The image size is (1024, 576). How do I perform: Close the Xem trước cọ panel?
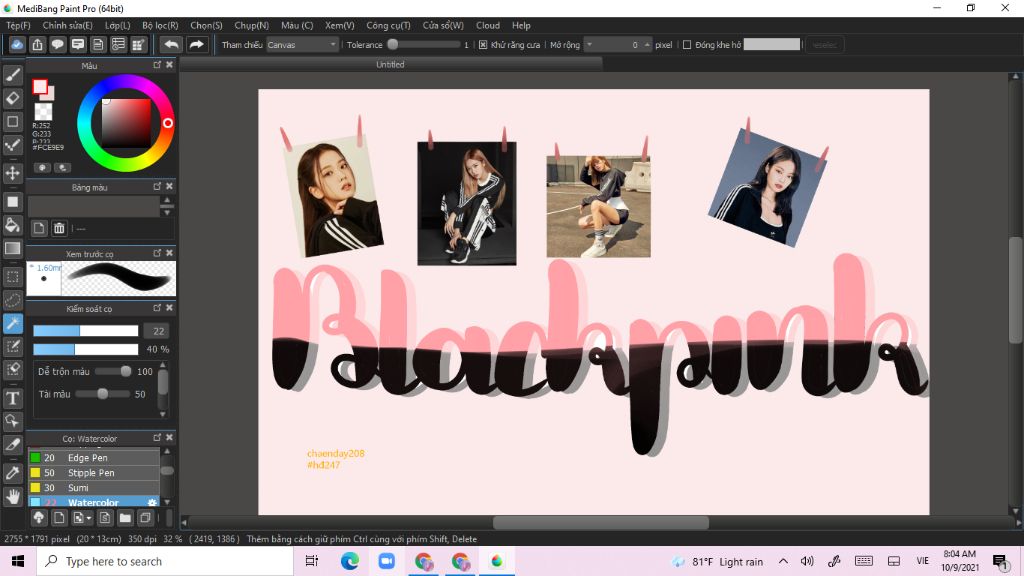169,253
